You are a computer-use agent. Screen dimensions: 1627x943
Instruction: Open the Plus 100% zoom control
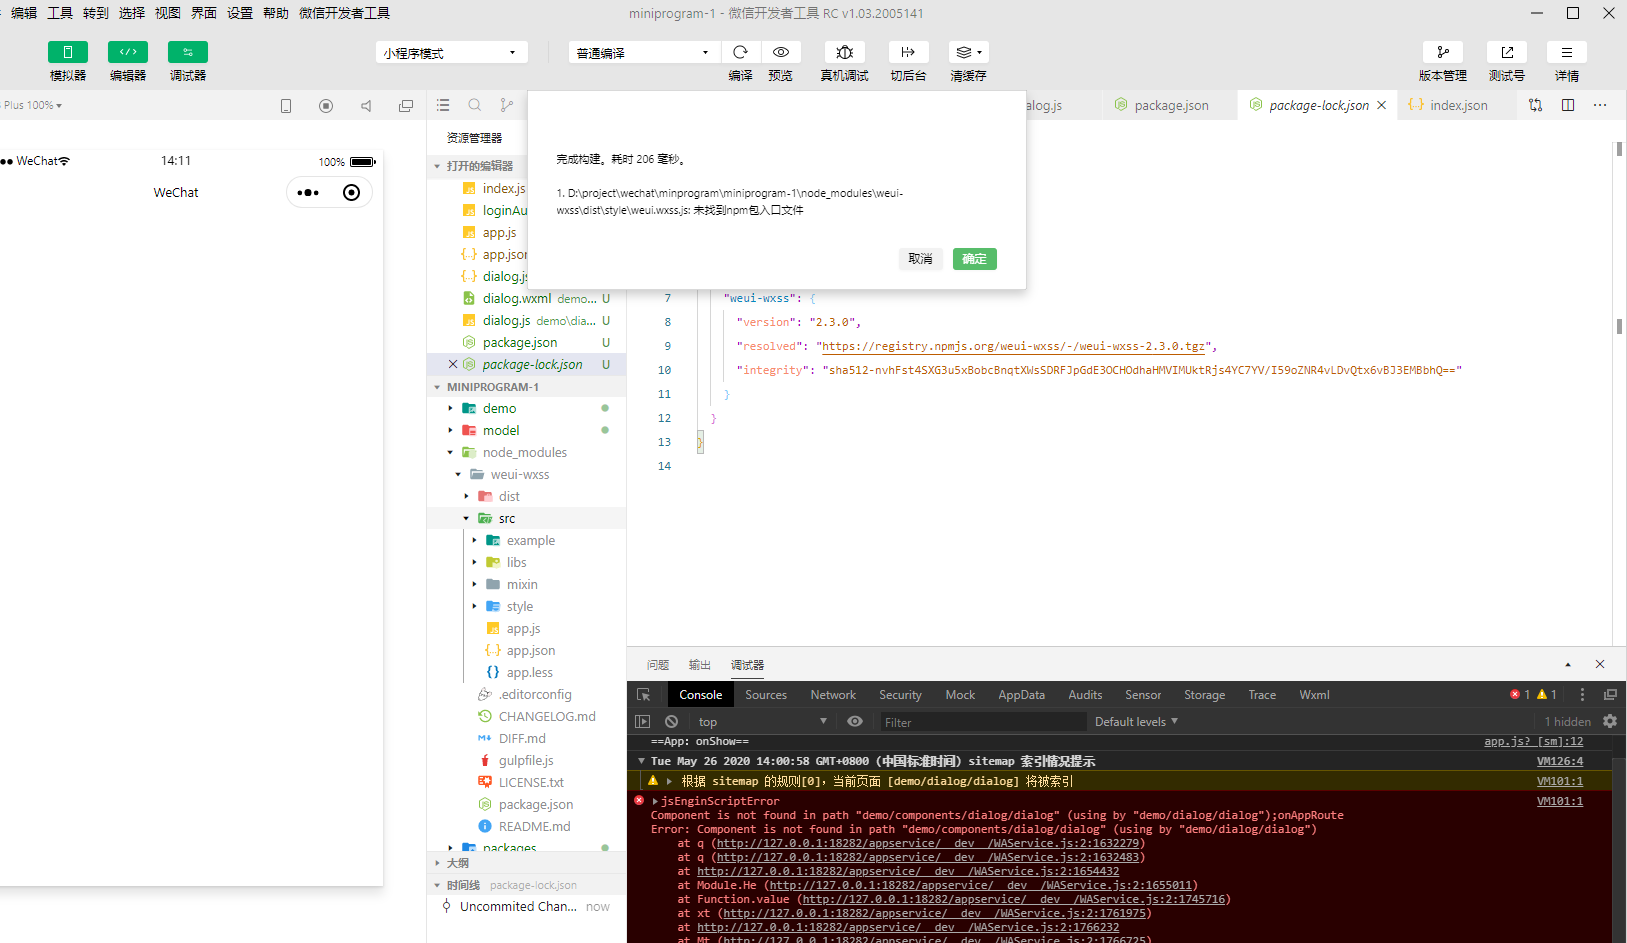(x=33, y=104)
